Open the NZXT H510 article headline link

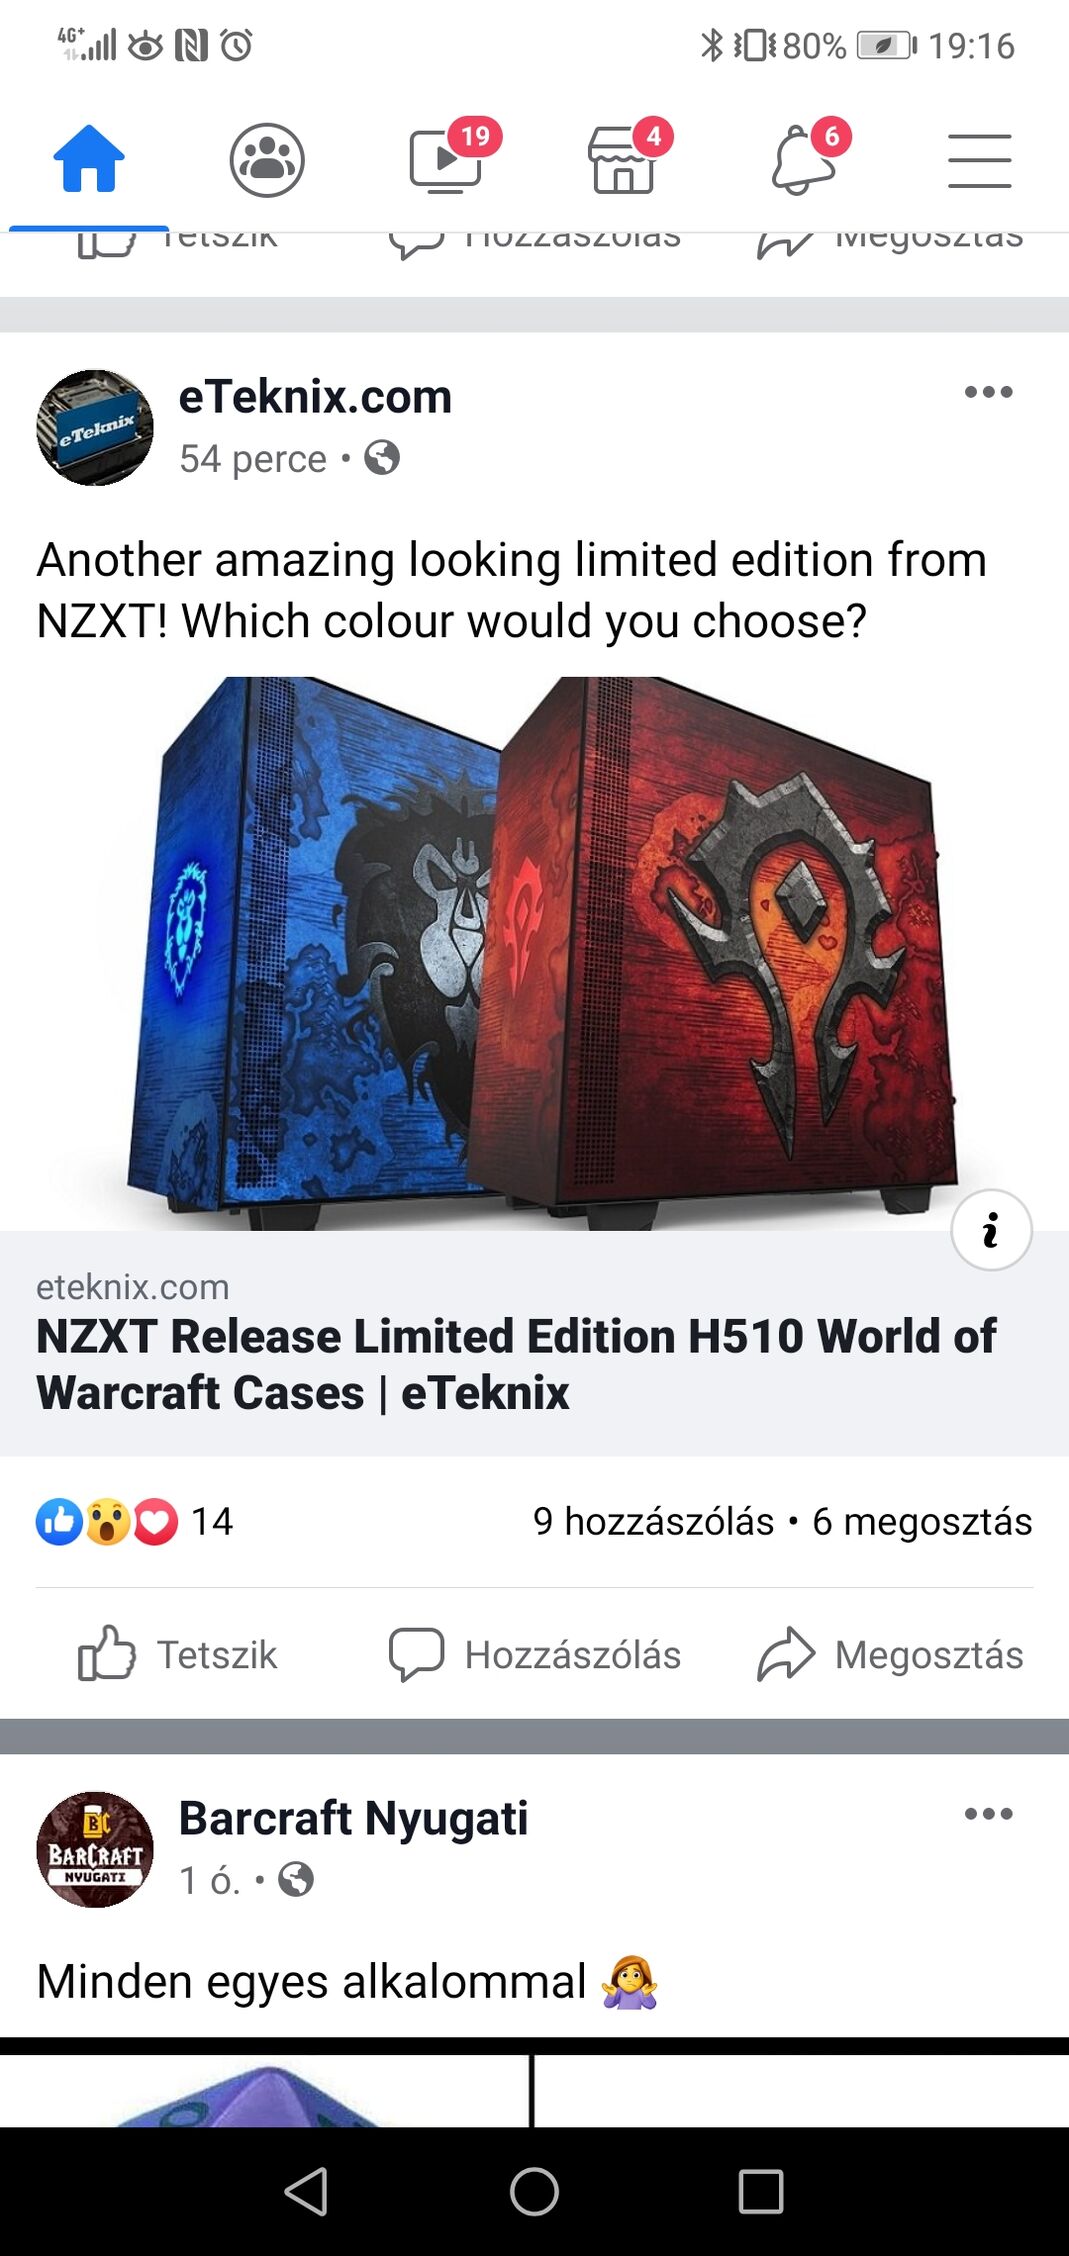pos(516,1364)
